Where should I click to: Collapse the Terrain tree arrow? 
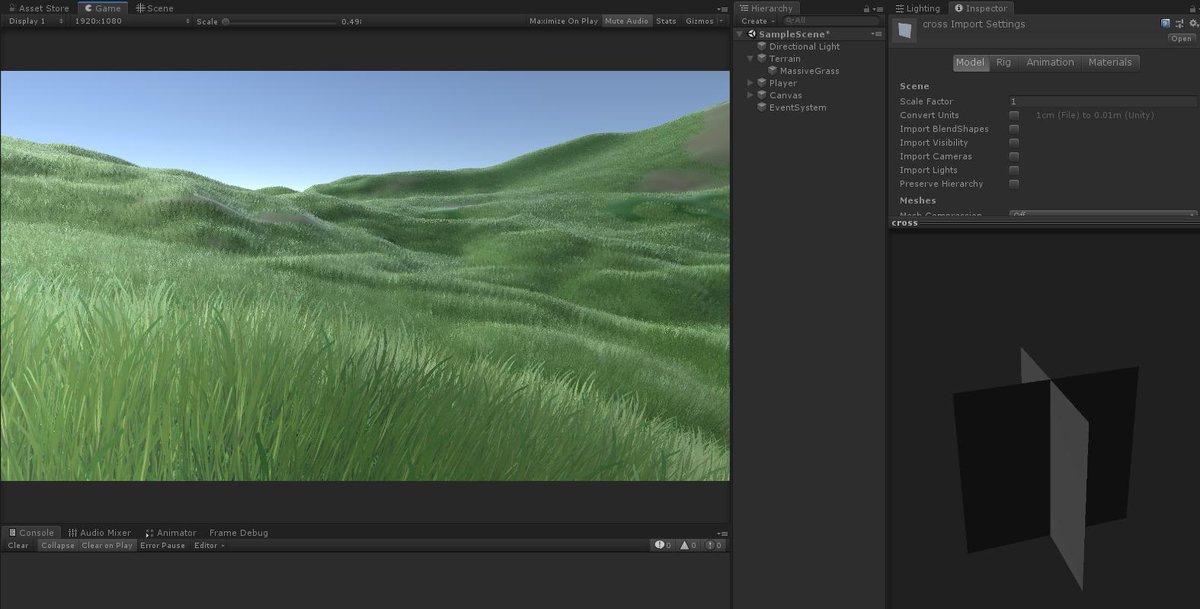pos(750,59)
